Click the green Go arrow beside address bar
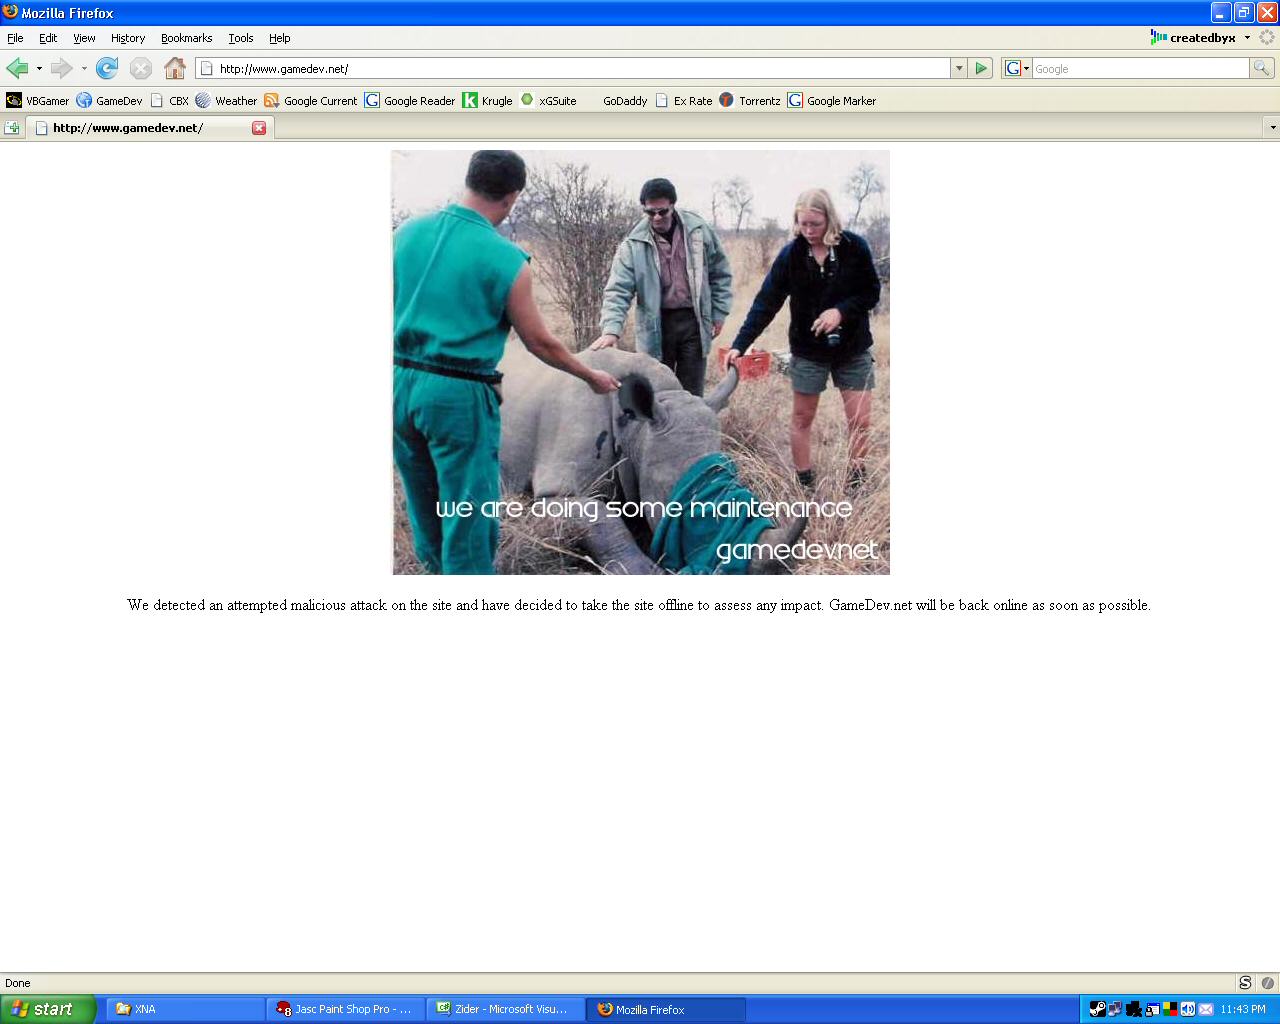This screenshot has width=1280, height=1024. (x=981, y=68)
